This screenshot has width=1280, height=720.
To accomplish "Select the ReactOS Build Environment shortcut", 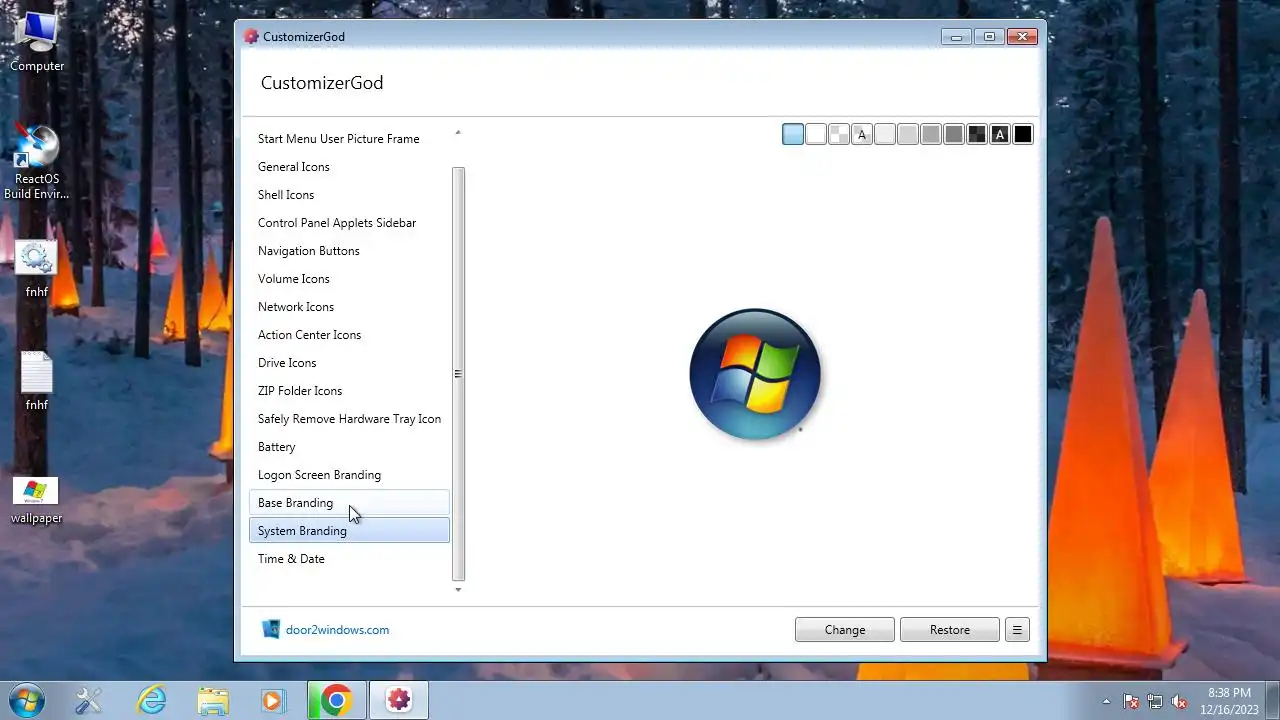I will point(37,163).
